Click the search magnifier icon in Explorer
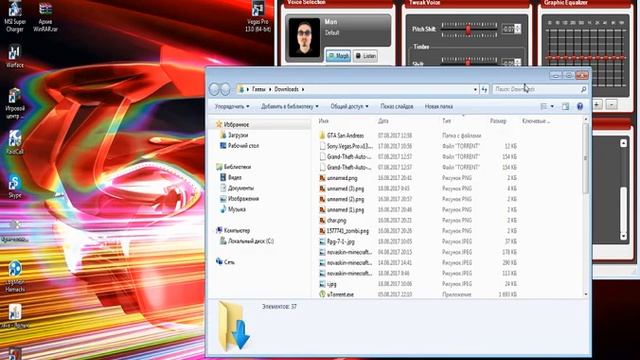This screenshot has width=640, height=360. pyautogui.click(x=583, y=89)
